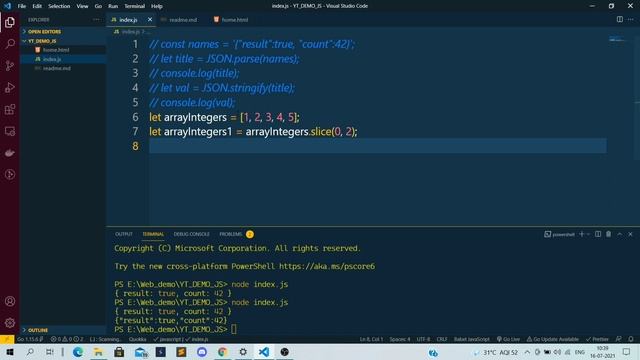Switch to home.html editor tab
The image size is (640, 360).
(235, 20)
